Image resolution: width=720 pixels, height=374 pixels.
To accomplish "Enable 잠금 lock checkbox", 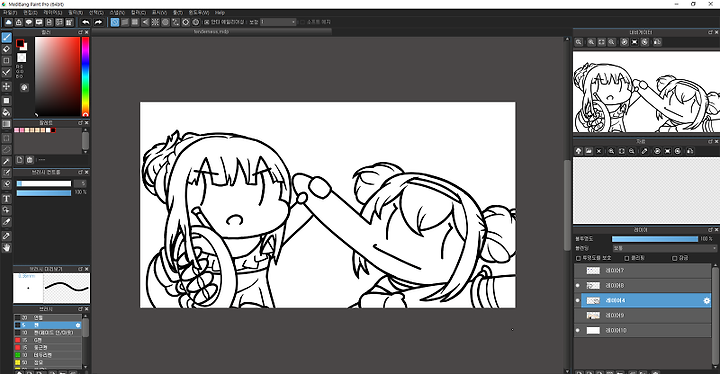I will (675, 258).
